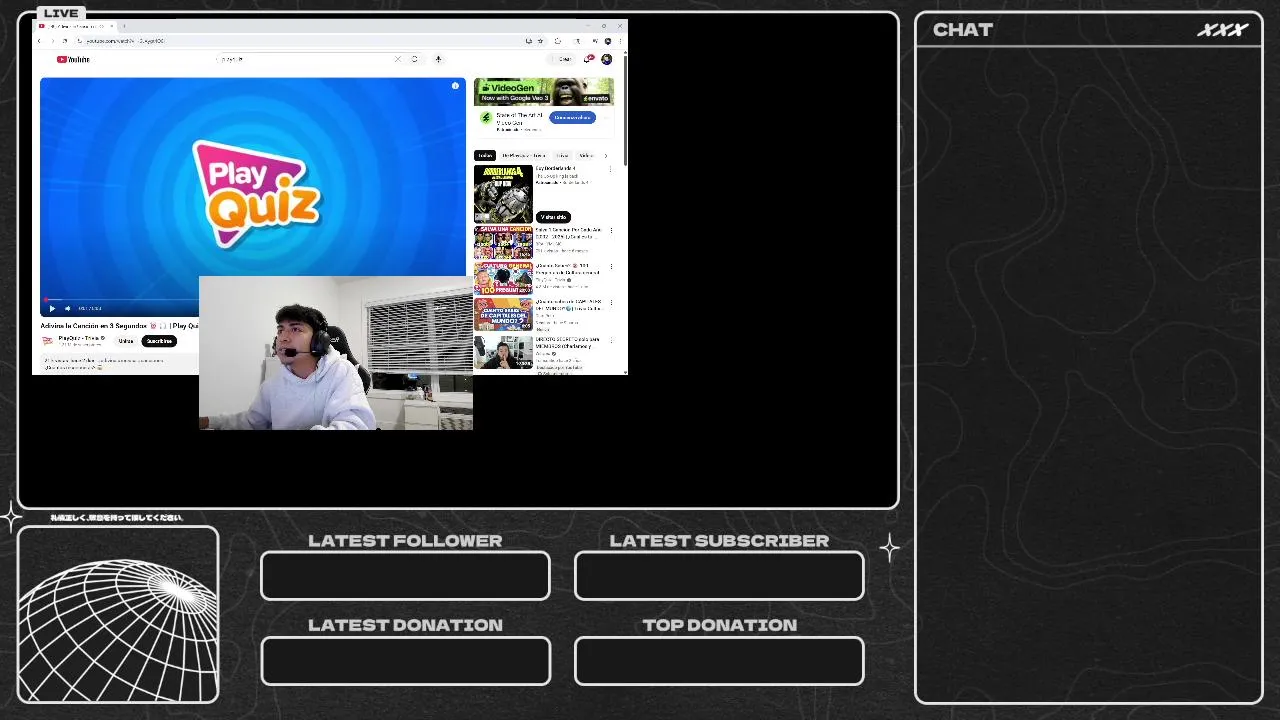Open the account avatar menu
The width and height of the screenshot is (1280, 720).
click(606, 59)
